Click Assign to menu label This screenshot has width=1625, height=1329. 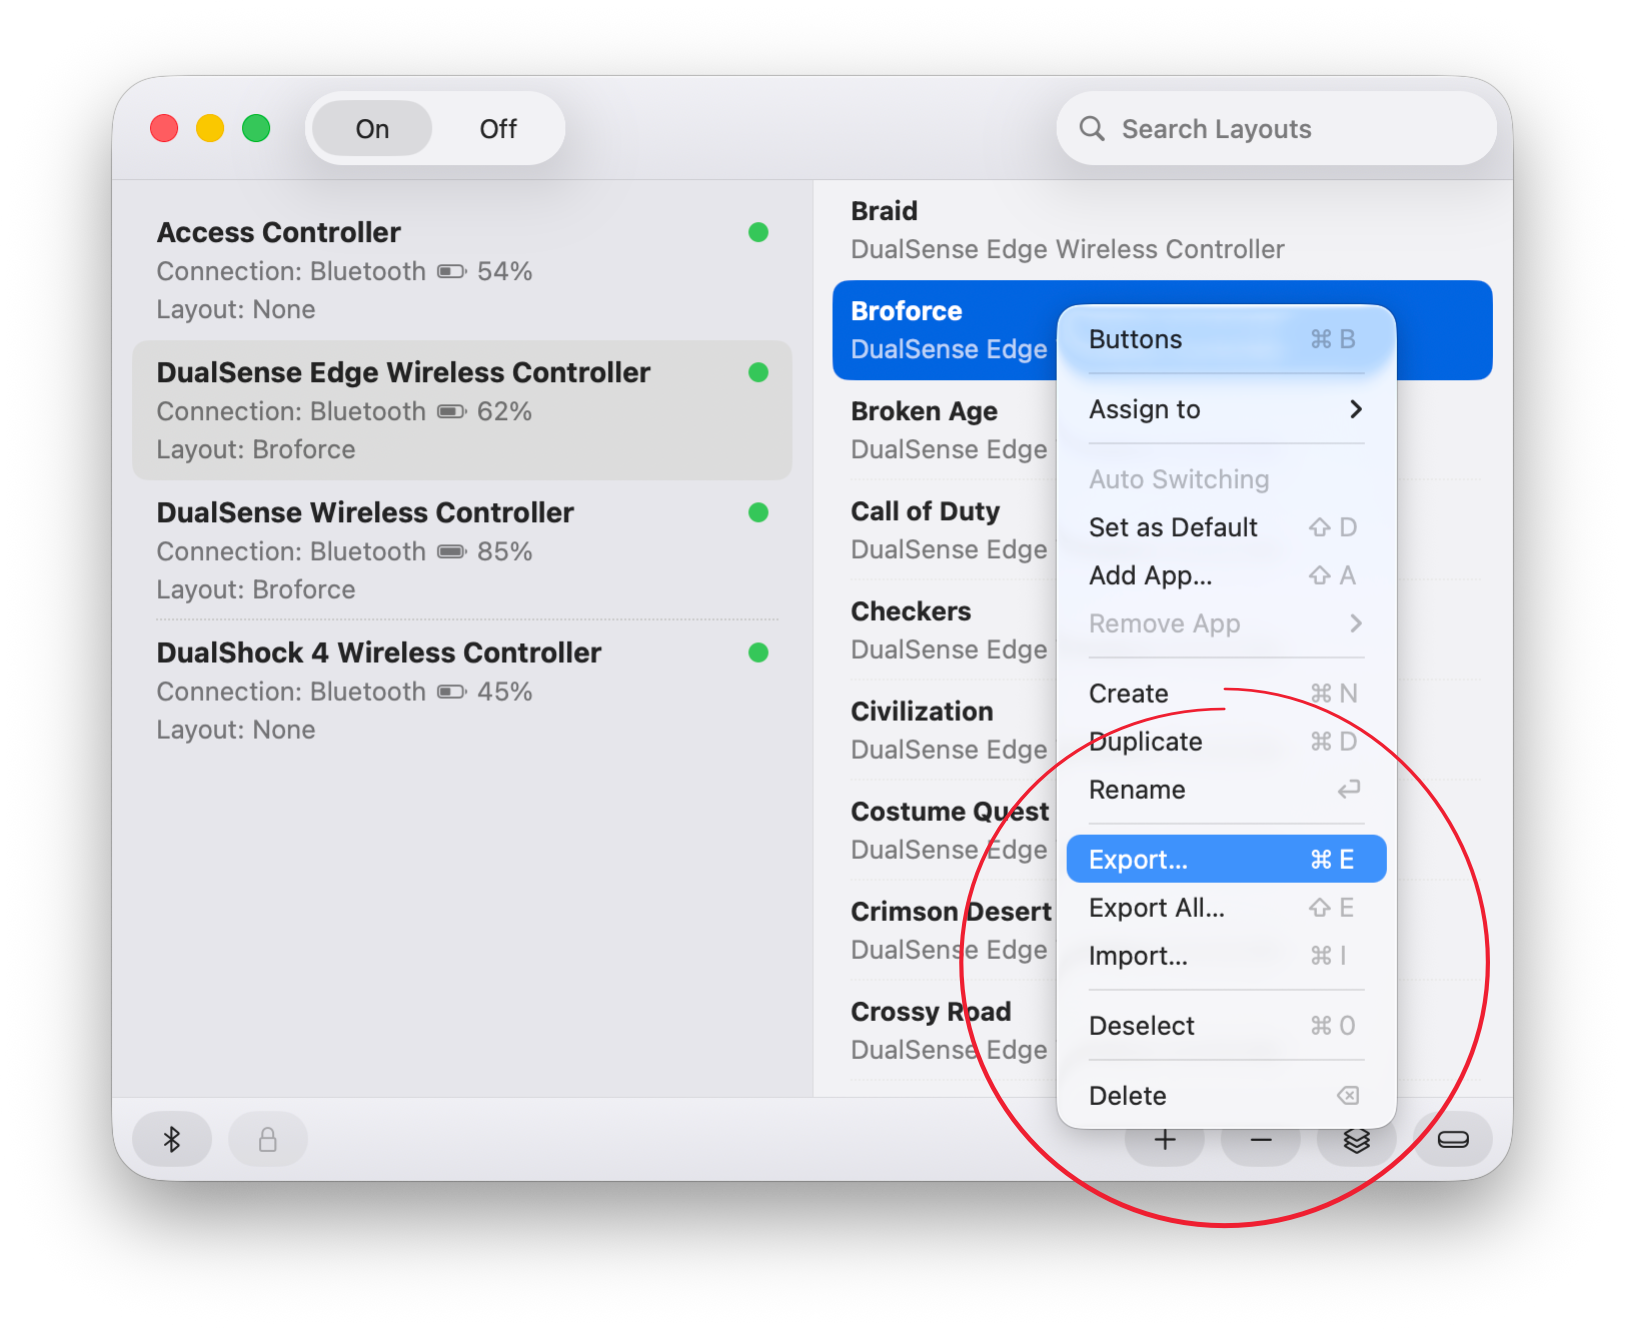point(1144,409)
